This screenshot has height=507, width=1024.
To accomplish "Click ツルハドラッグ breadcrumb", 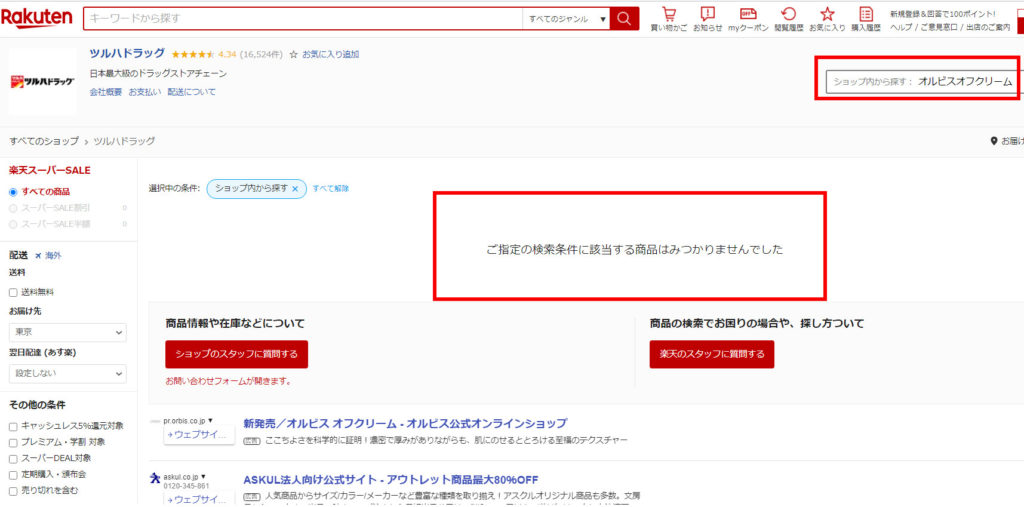I will pyautogui.click(x=124, y=141).
